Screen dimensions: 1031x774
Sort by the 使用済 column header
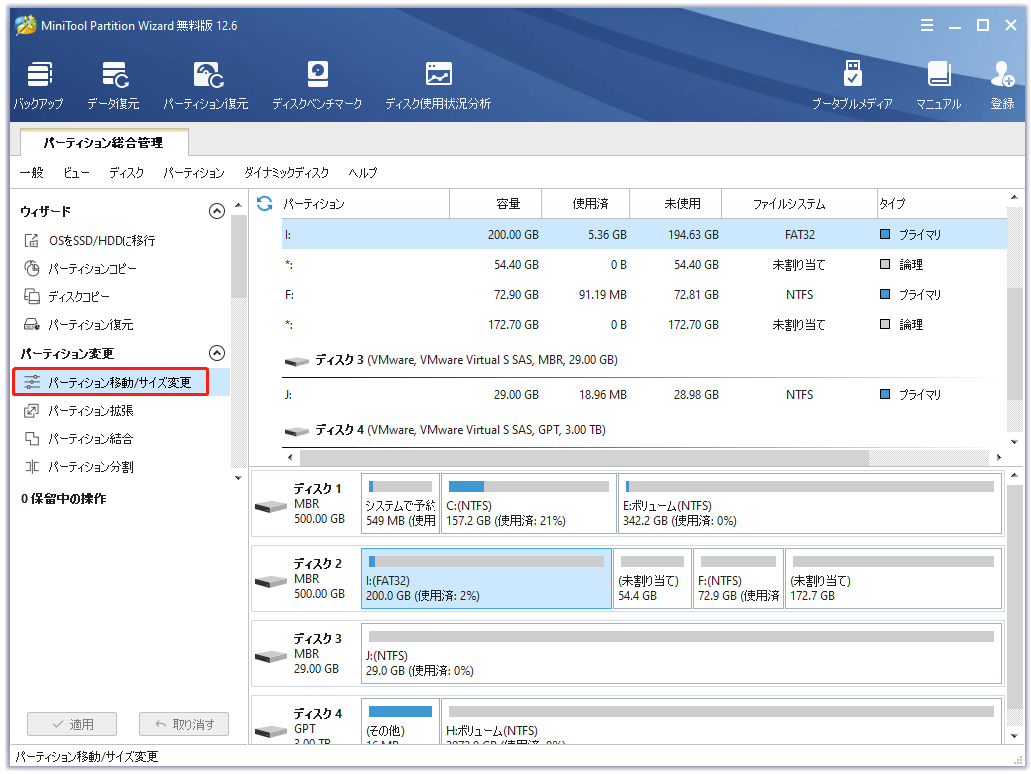click(x=586, y=204)
